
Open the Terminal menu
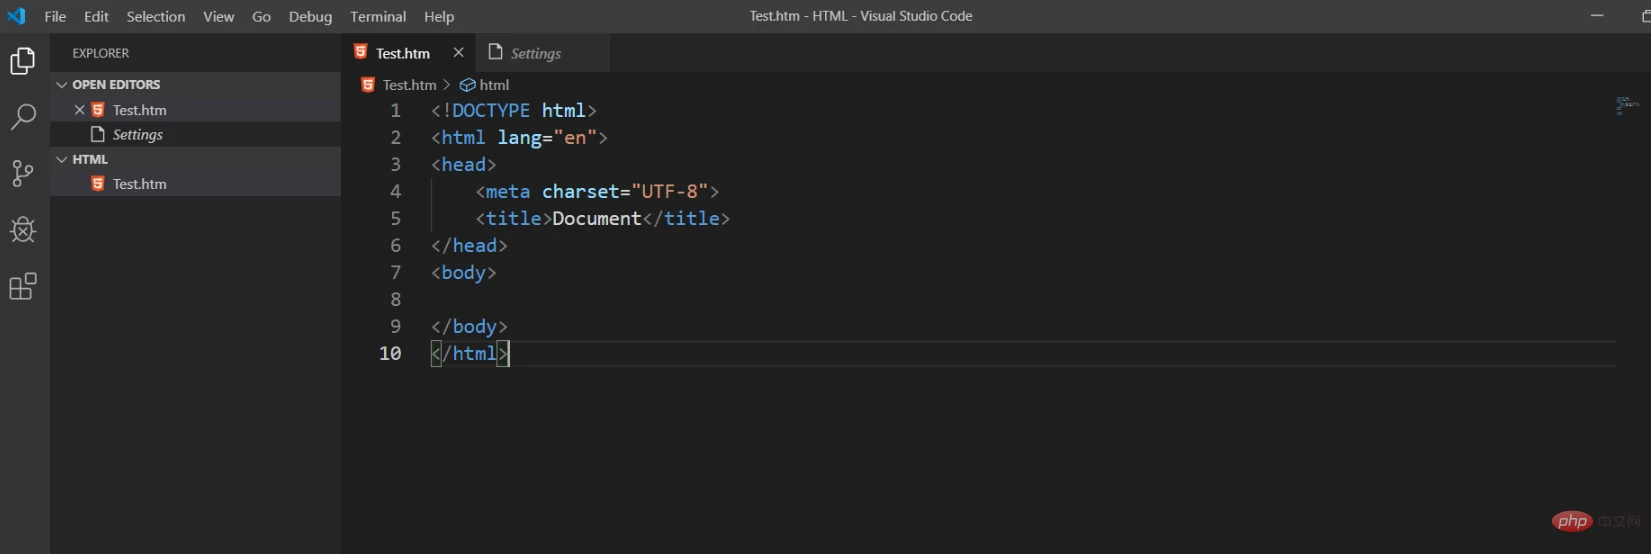click(378, 16)
